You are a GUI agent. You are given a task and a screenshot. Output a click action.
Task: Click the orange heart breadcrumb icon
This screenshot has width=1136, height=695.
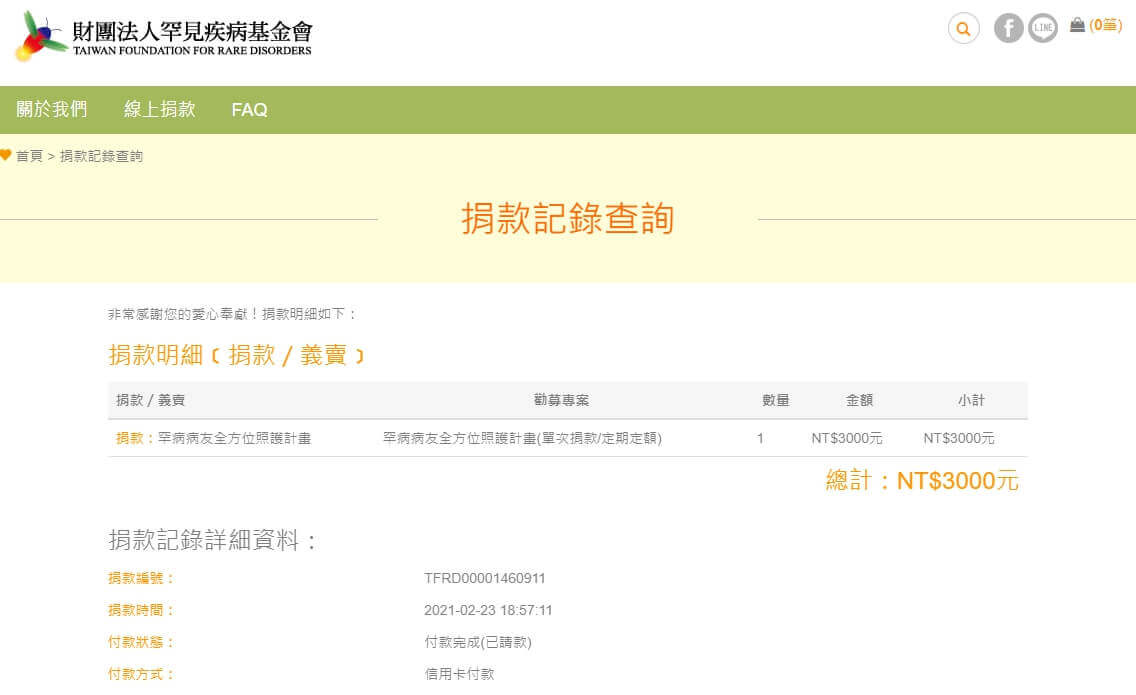(6, 156)
